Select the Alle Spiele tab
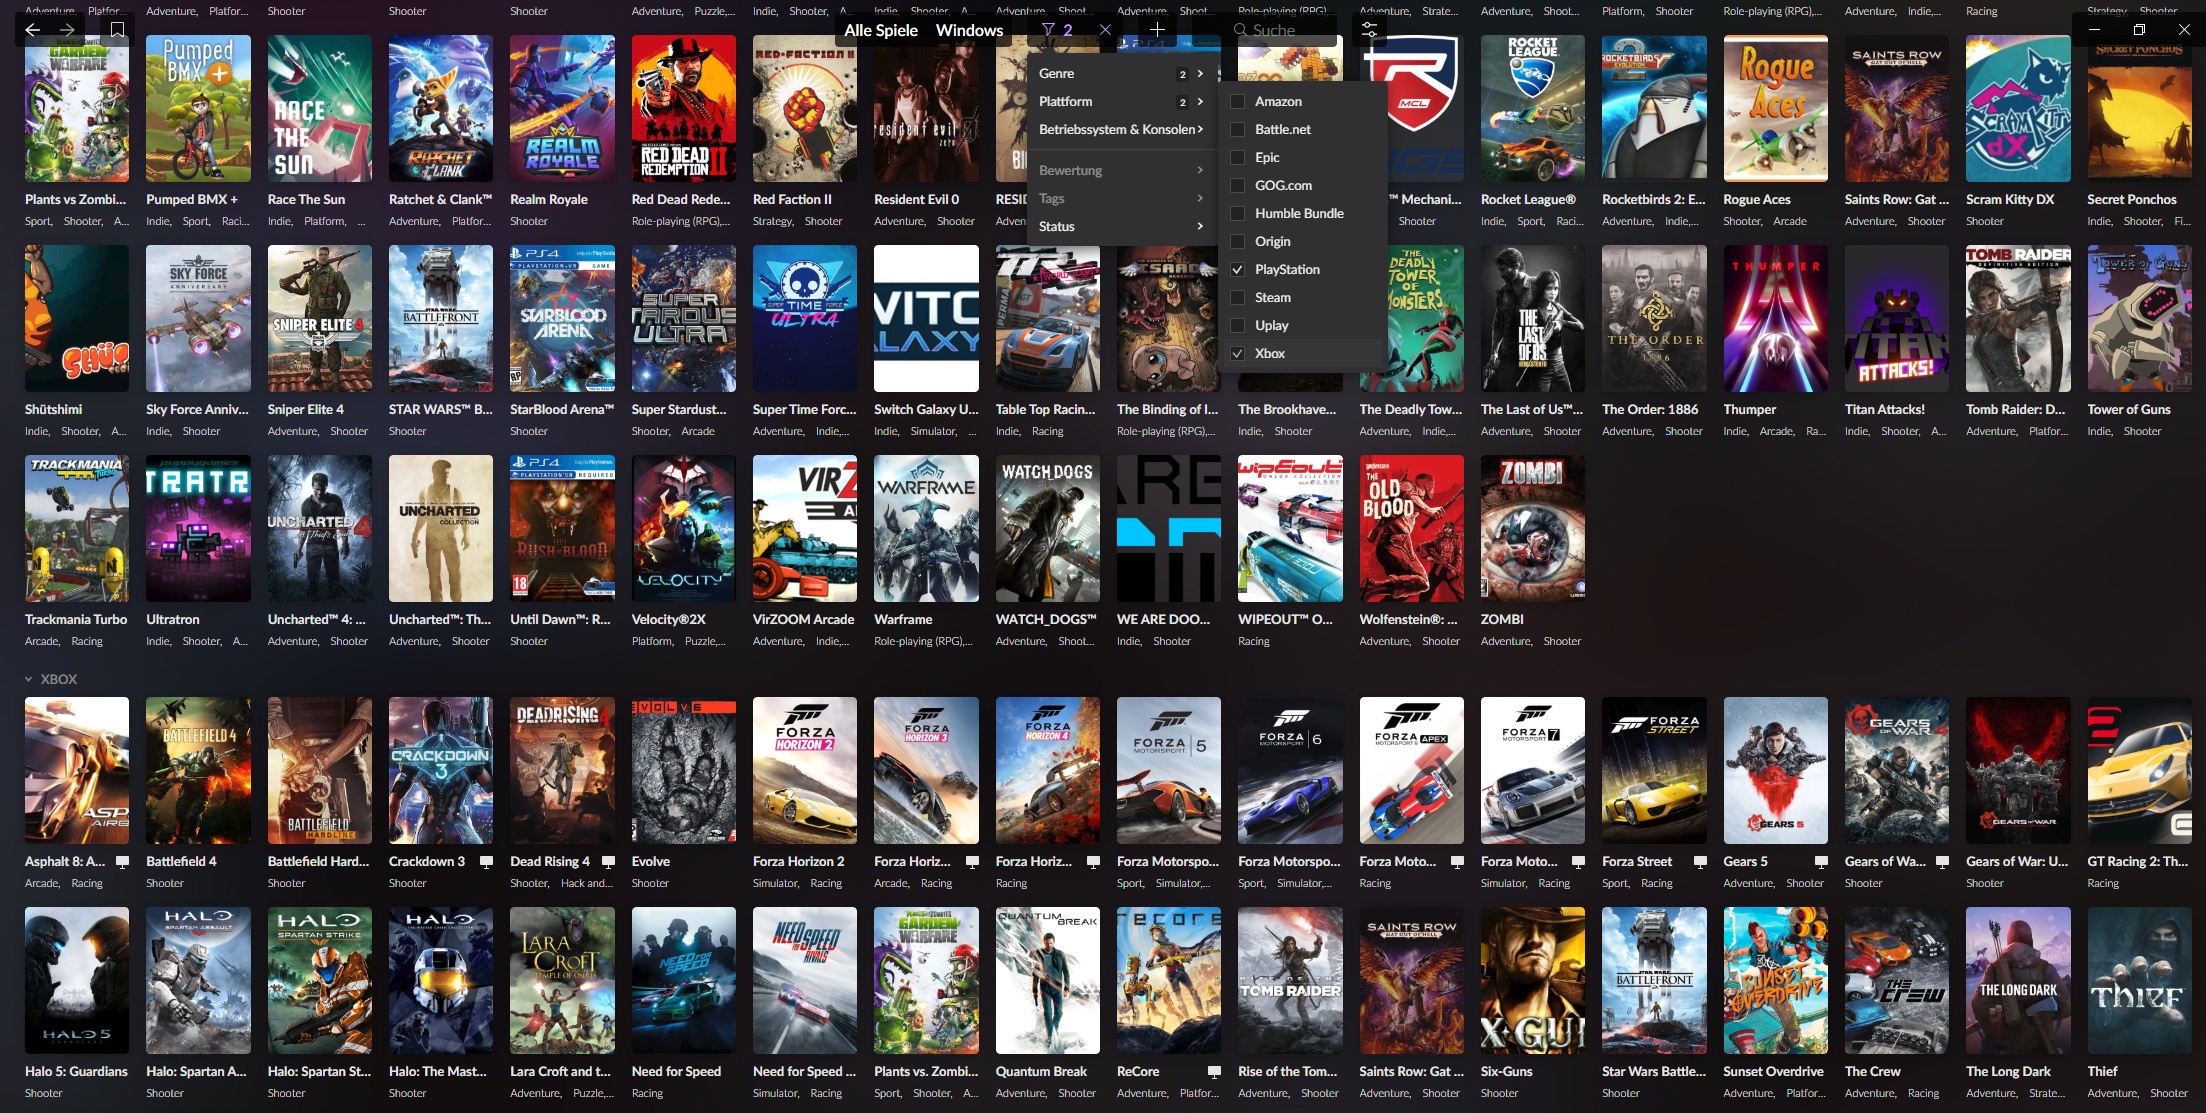Screen dimensions: 2206x1113 880,30
